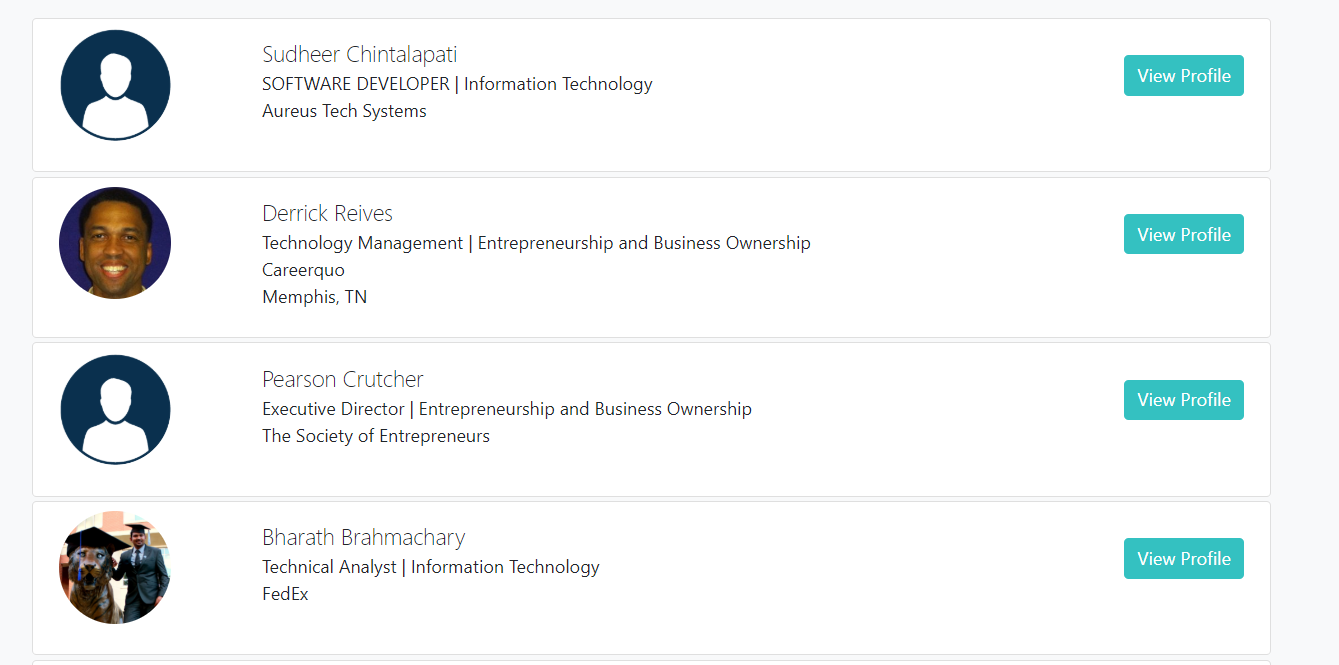1339x665 pixels.
Task: Open Bharath Brahmachary's graduation photo
Action: [x=115, y=568]
